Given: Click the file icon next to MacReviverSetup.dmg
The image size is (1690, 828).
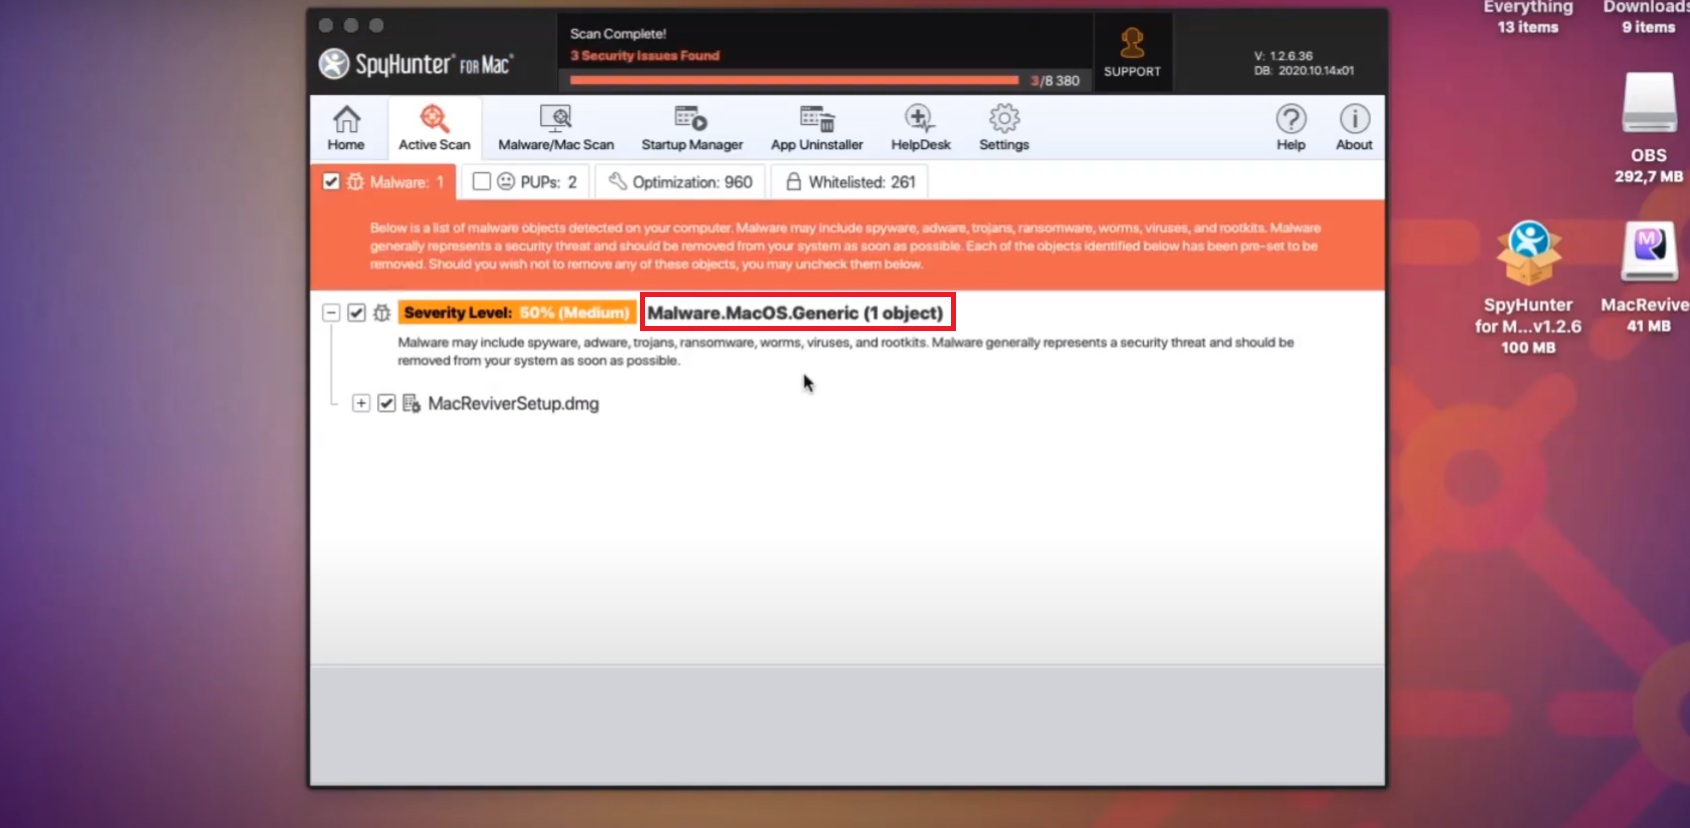Looking at the screenshot, I should pos(411,404).
